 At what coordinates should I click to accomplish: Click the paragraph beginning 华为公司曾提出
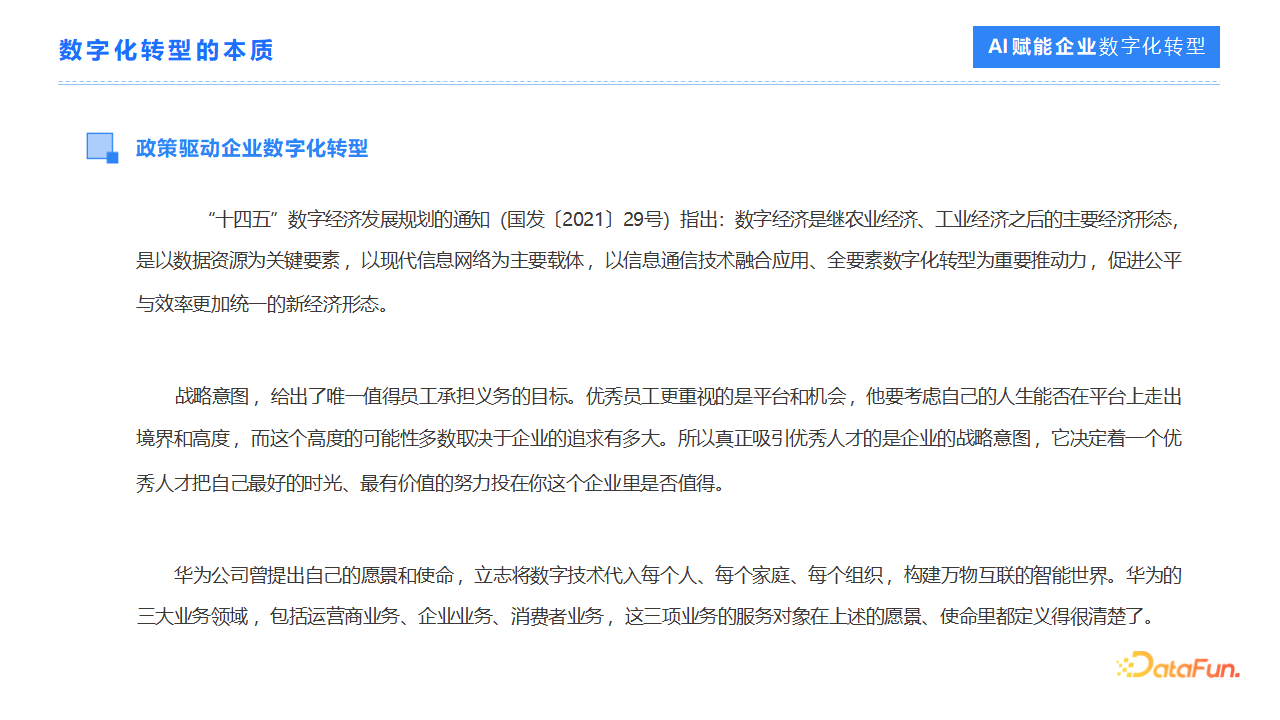coord(659,596)
